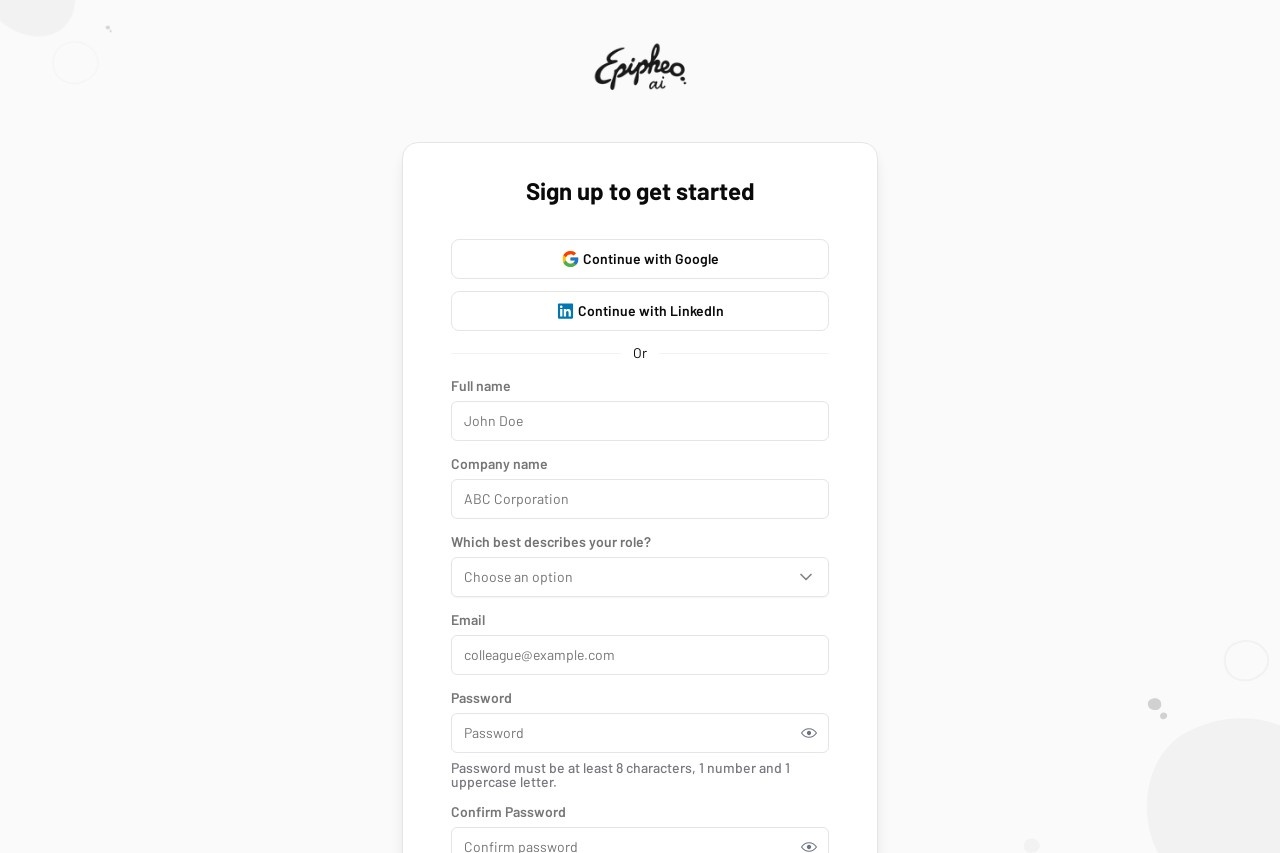The width and height of the screenshot is (1280, 853).
Task: Click the 'Full name' label
Action: click(481, 386)
